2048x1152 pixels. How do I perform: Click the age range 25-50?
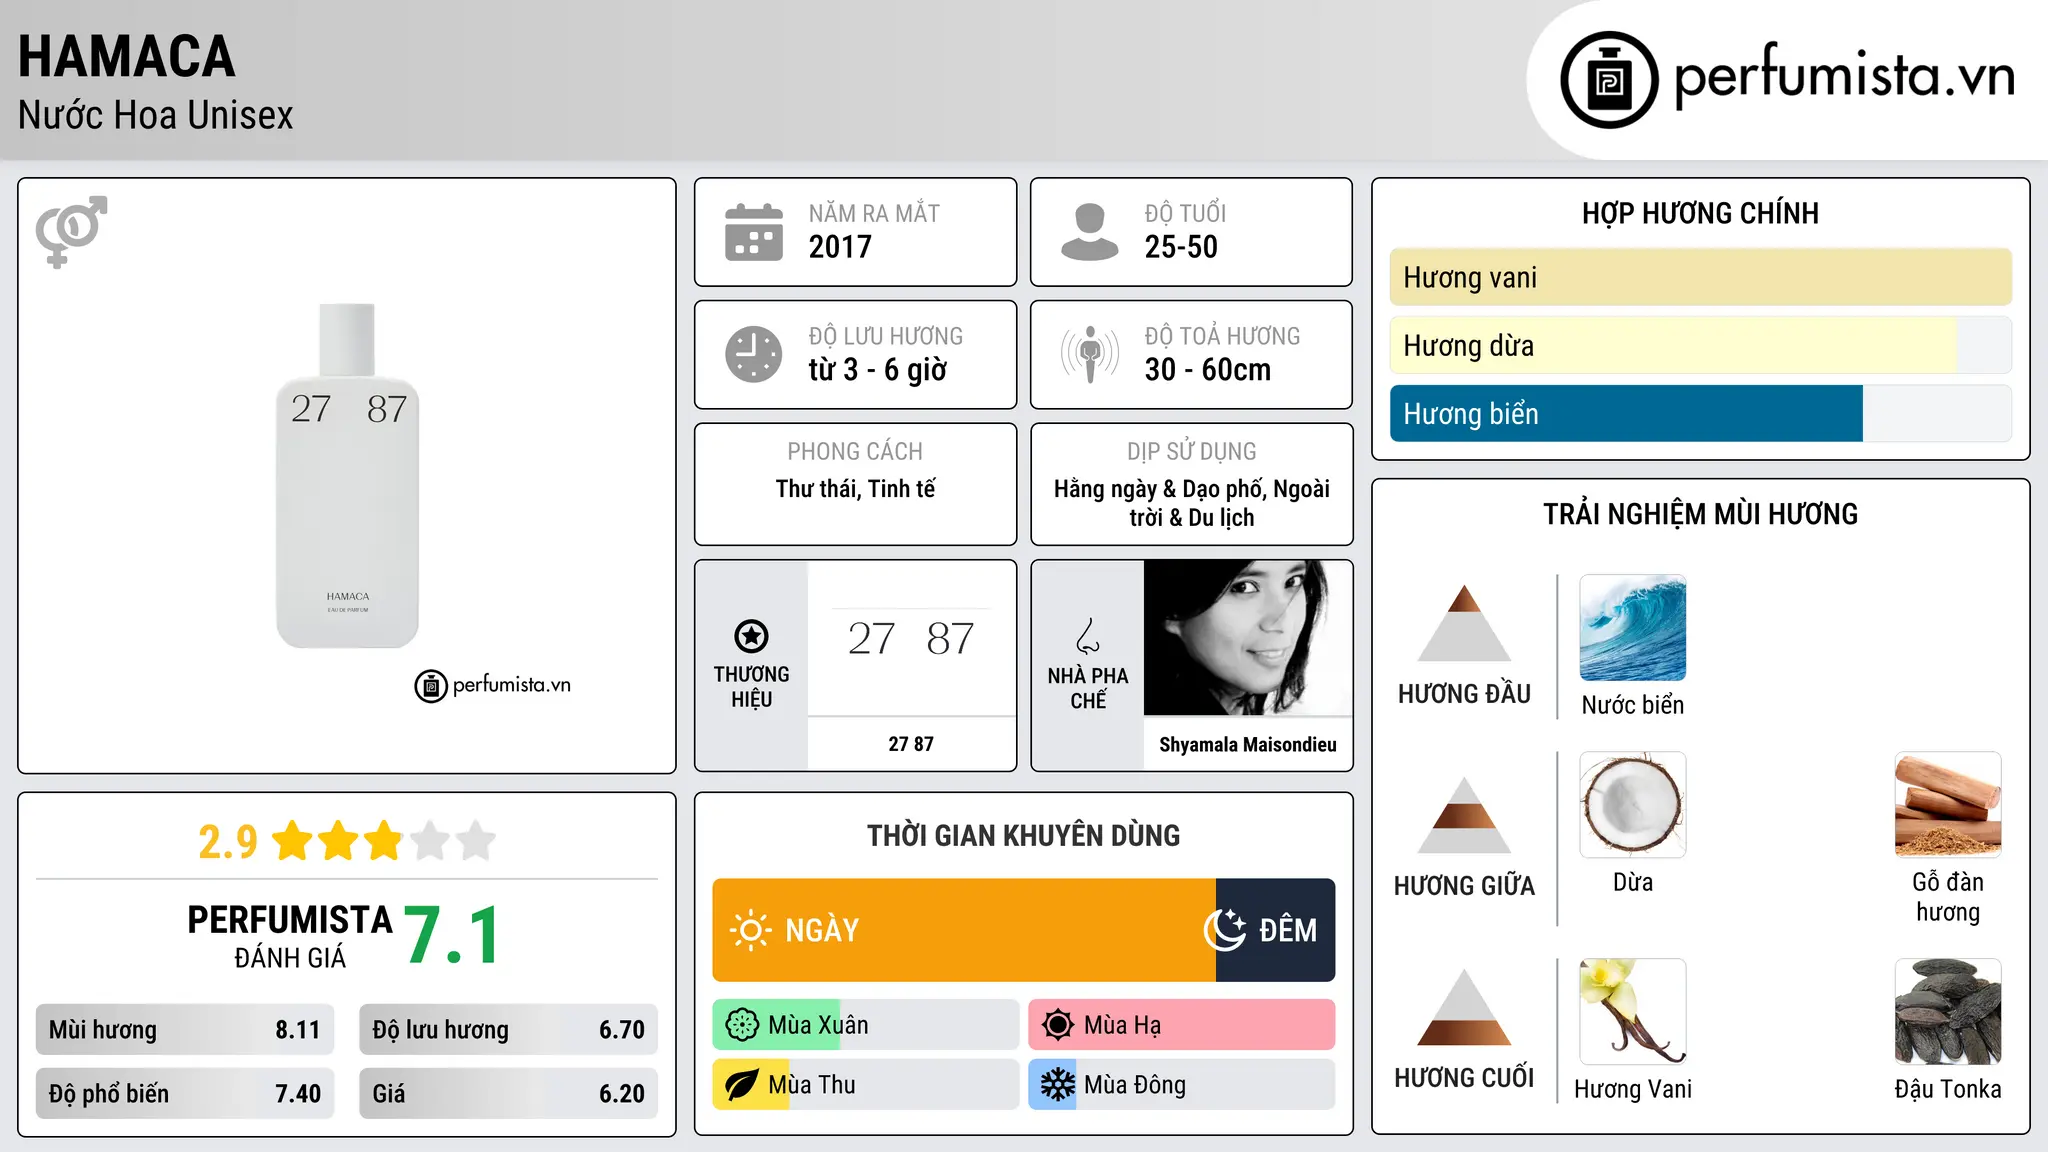pos(1181,247)
